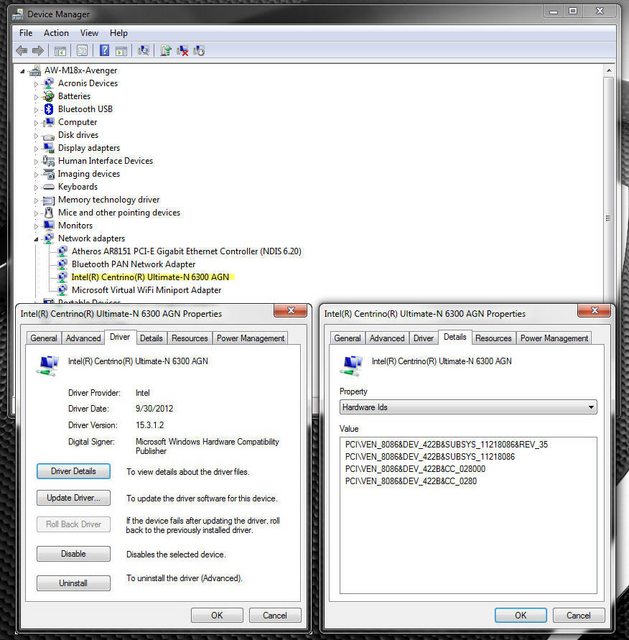Expand the Computer node
This screenshot has width=629, height=640.
36,122
